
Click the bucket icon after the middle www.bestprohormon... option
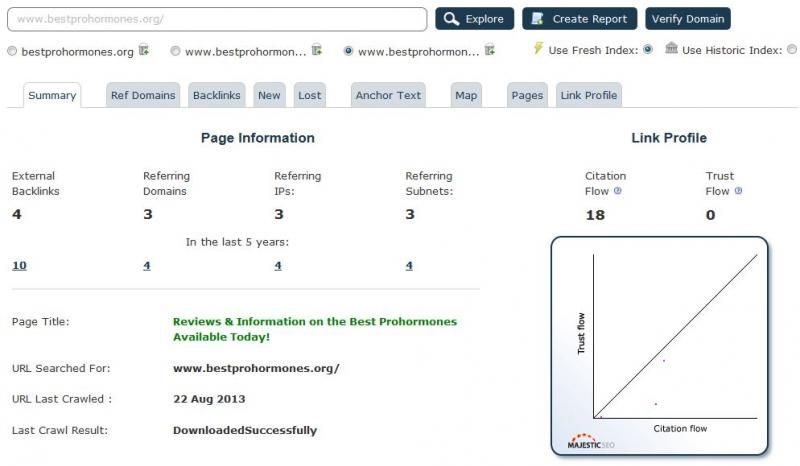[x=317, y=50]
